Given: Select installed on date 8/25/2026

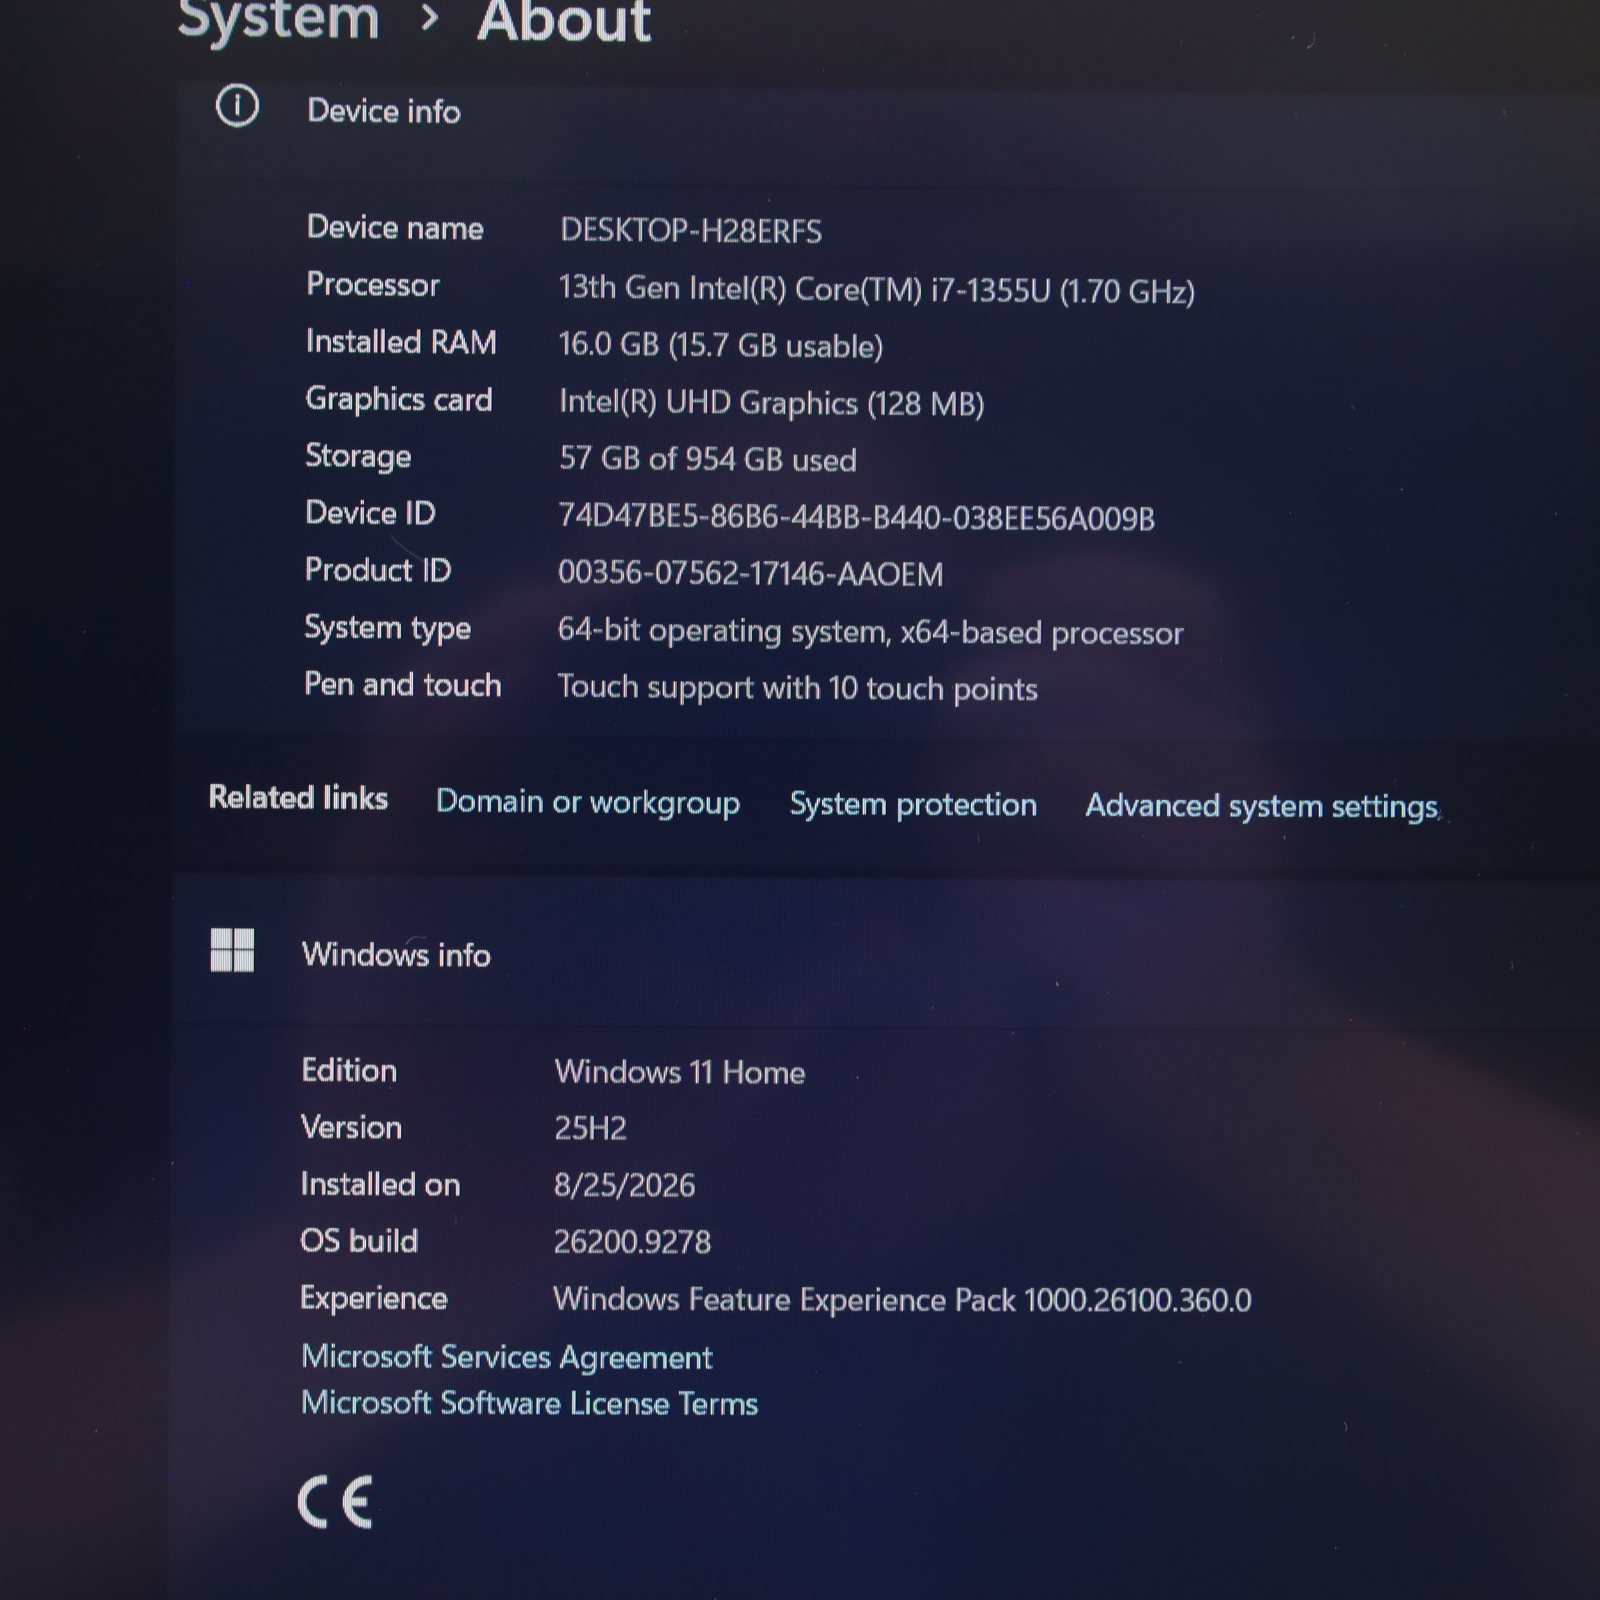Looking at the screenshot, I should point(624,1185).
